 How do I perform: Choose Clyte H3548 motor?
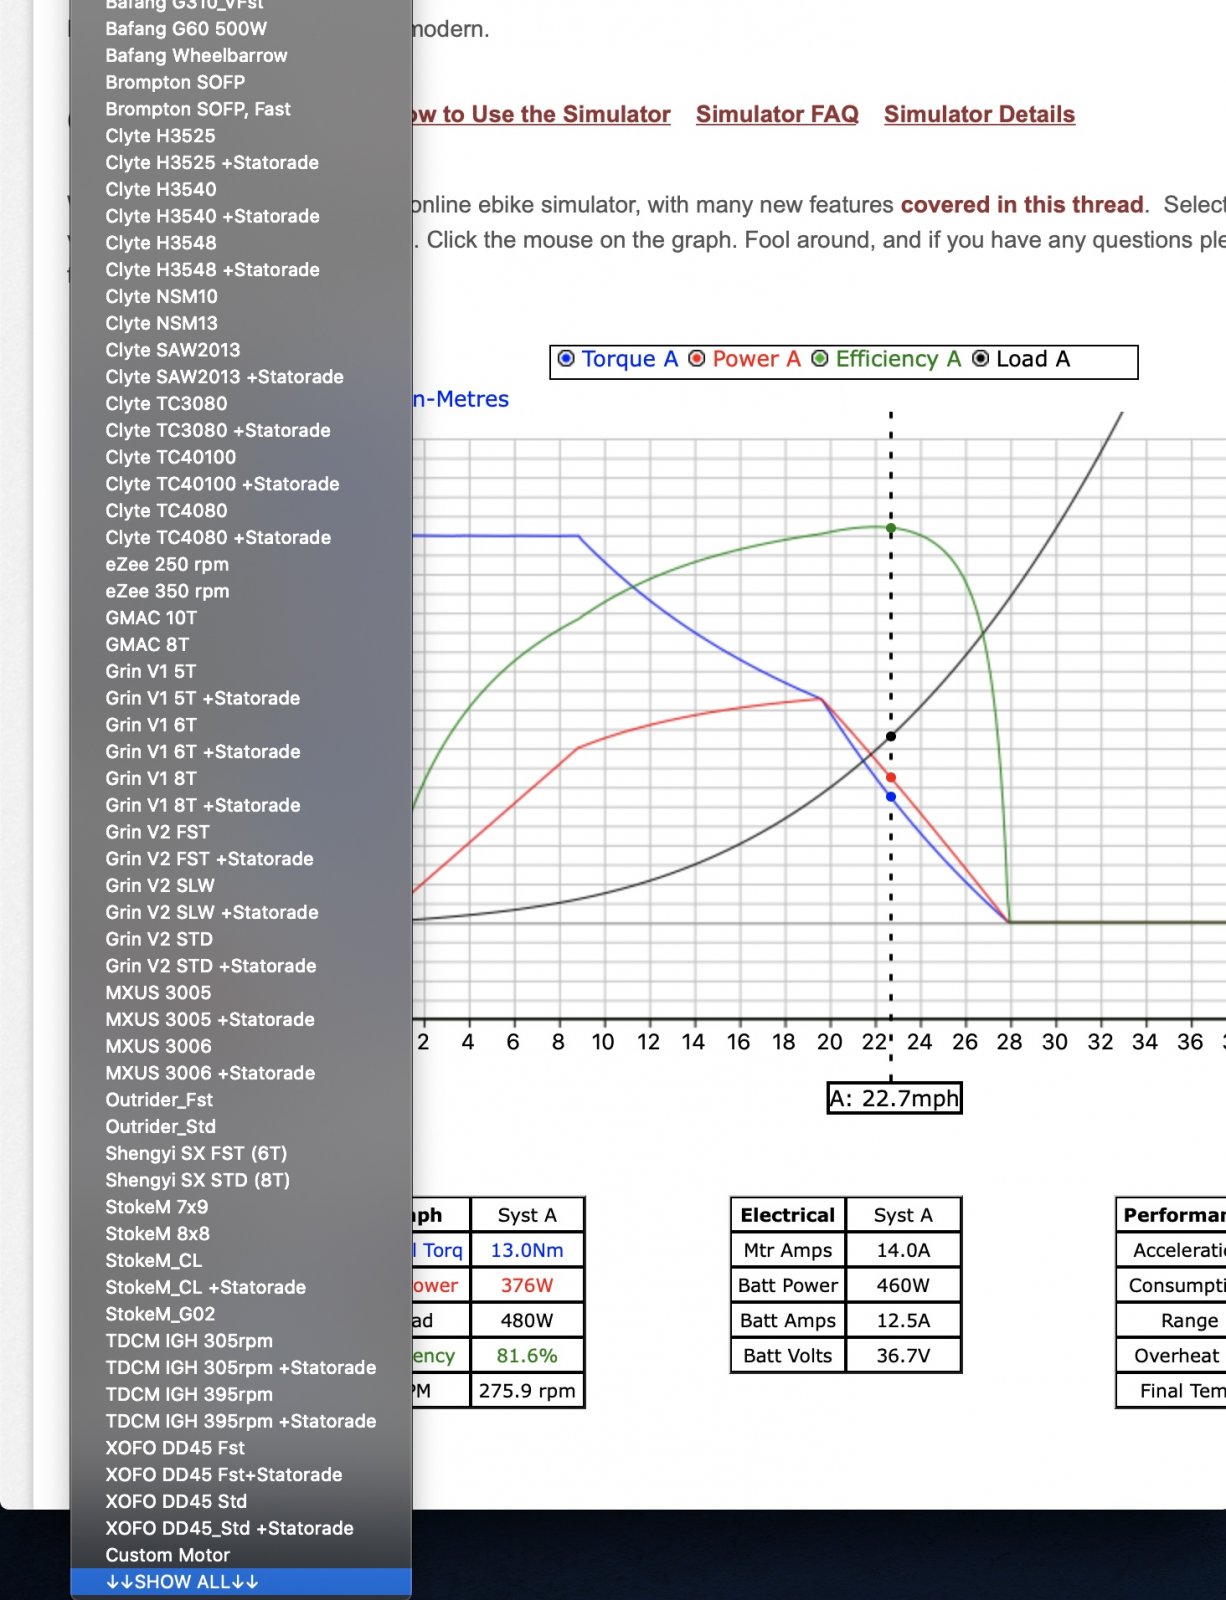click(241, 243)
